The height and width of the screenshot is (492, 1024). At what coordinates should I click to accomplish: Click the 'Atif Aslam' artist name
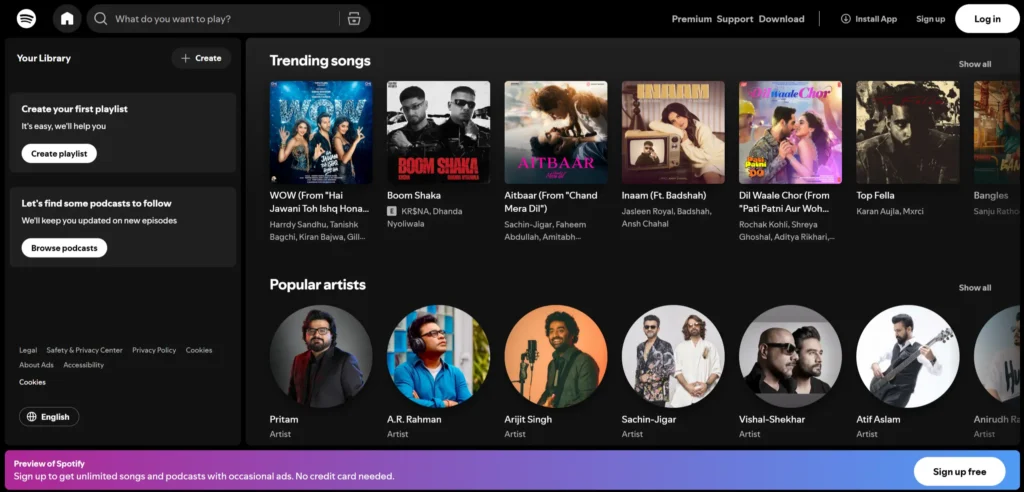point(878,419)
